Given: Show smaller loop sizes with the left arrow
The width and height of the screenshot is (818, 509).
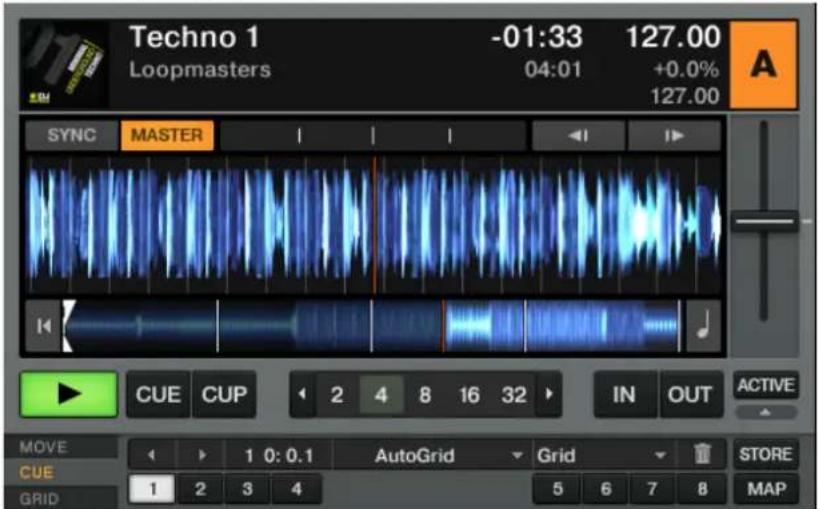Looking at the screenshot, I should tap(303, 394).
